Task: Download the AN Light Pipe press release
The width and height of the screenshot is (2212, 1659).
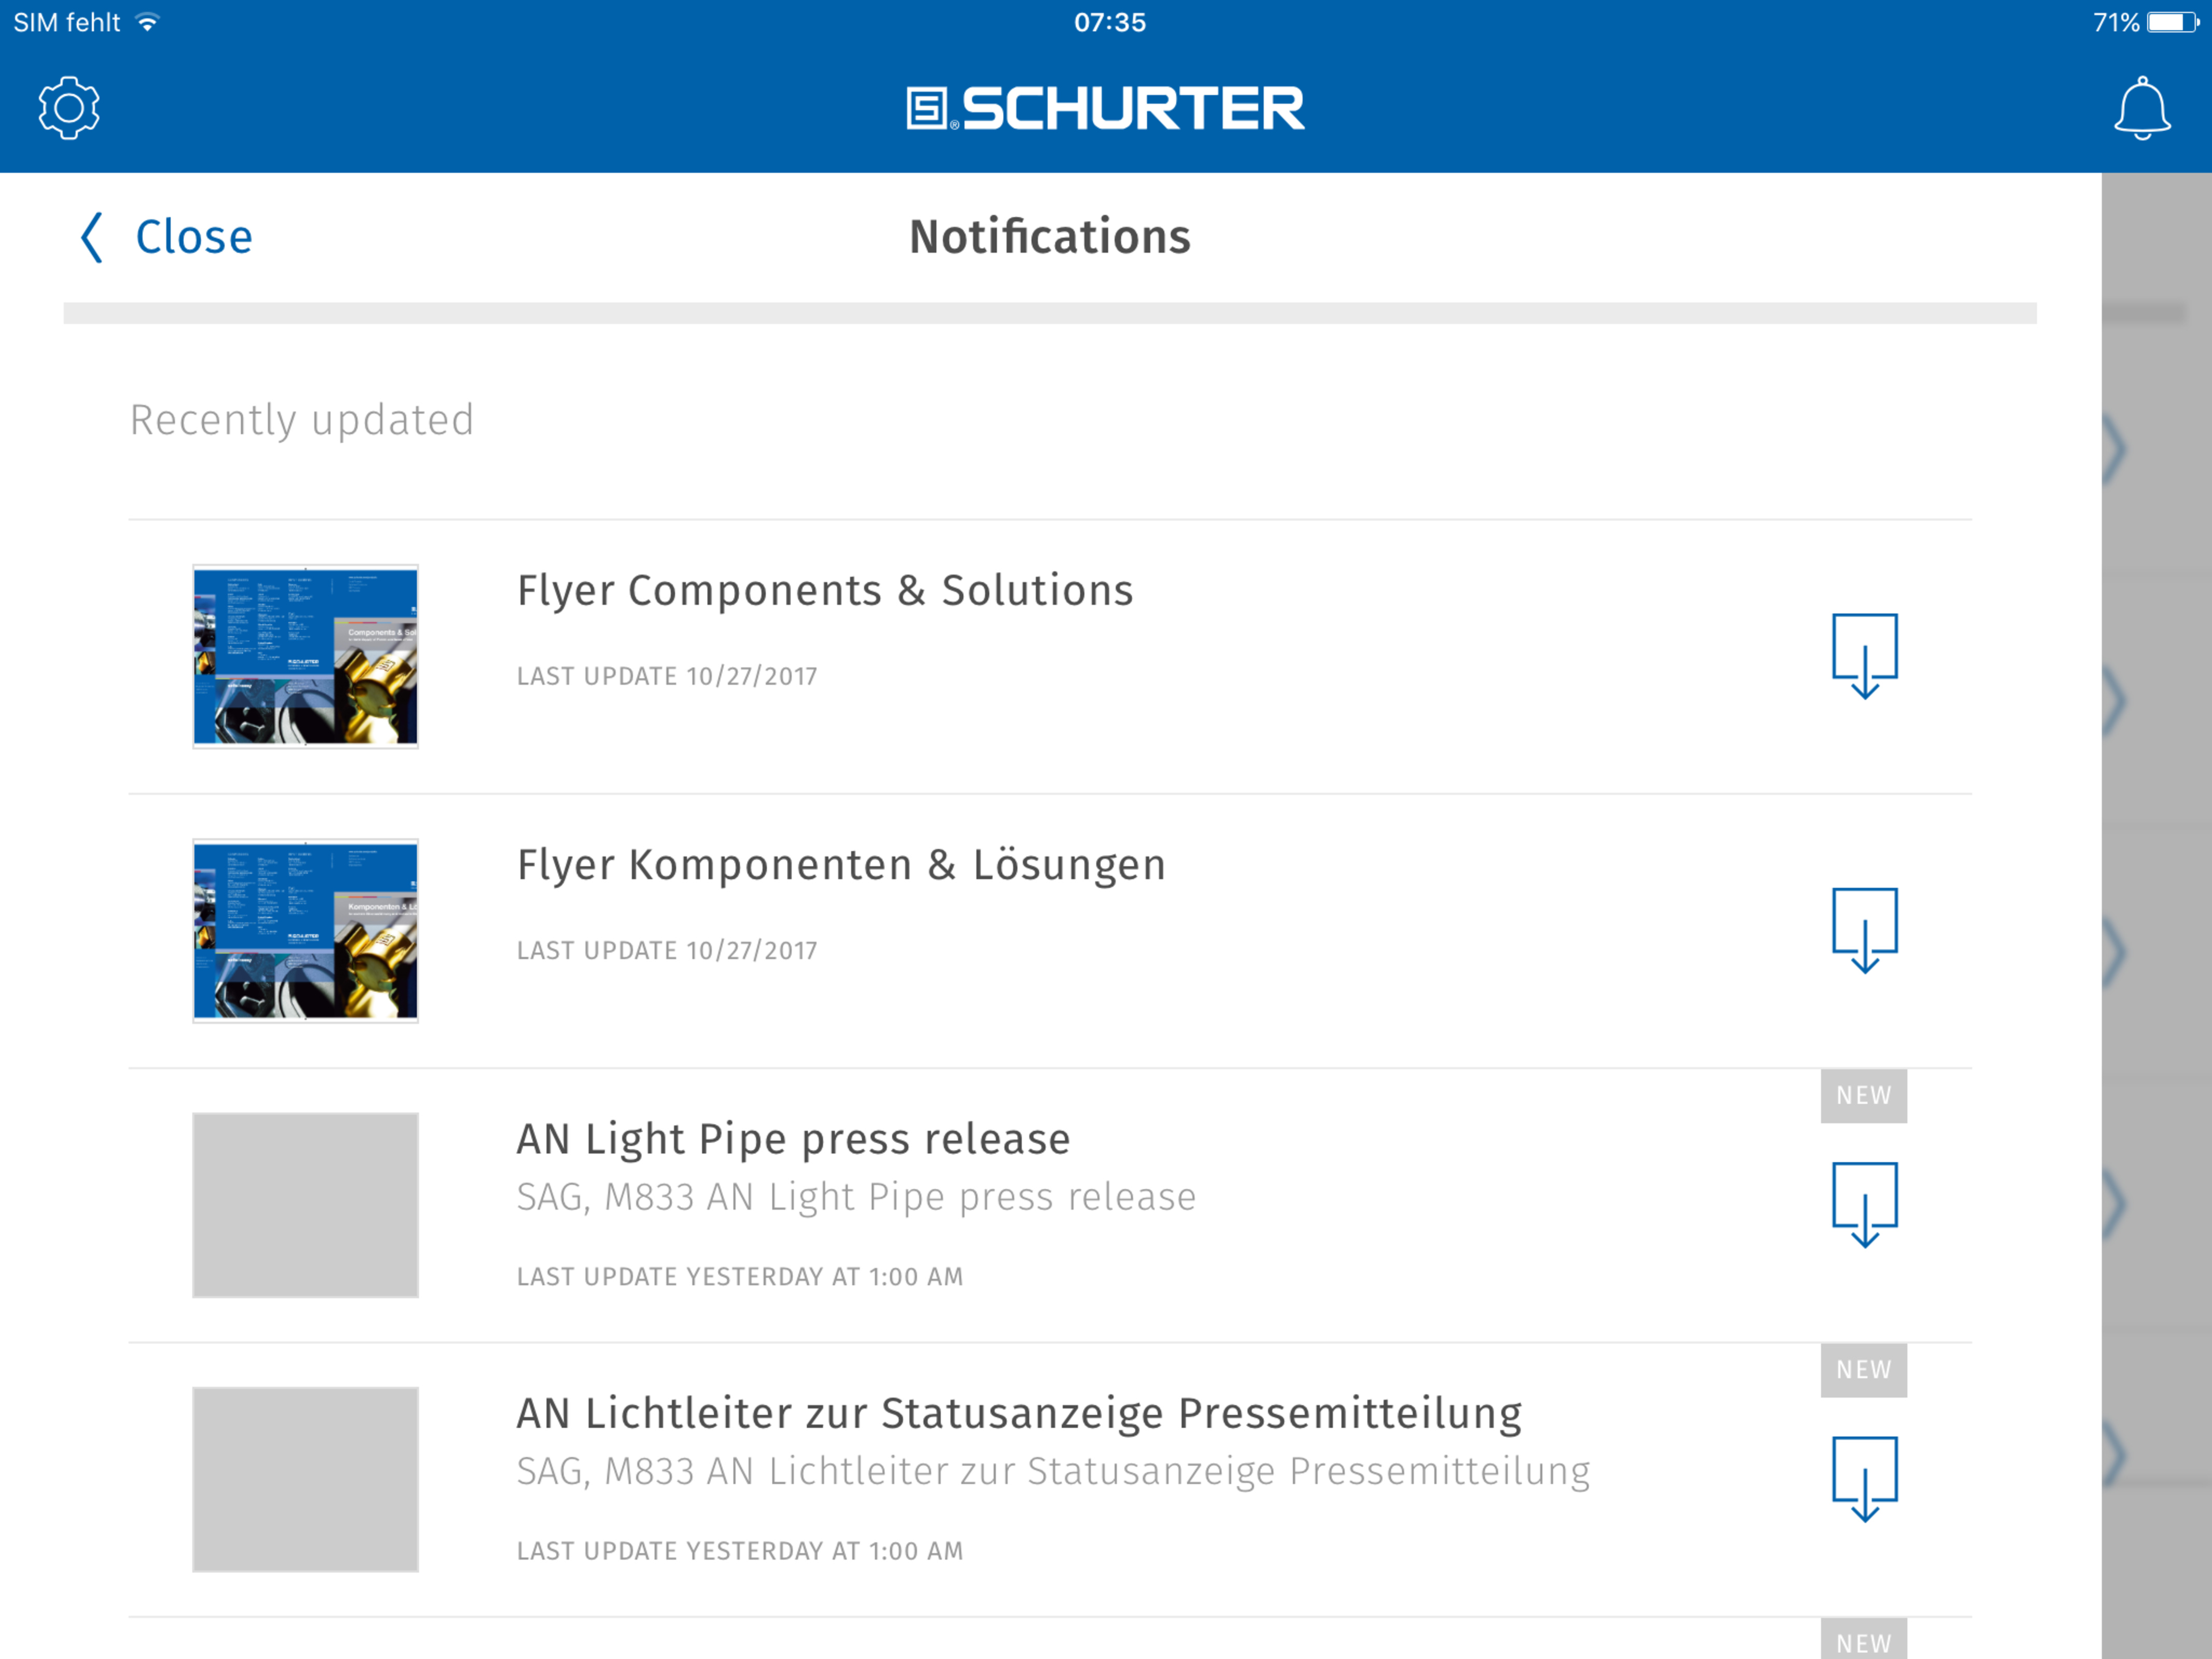Action: pos(1864,1204)
